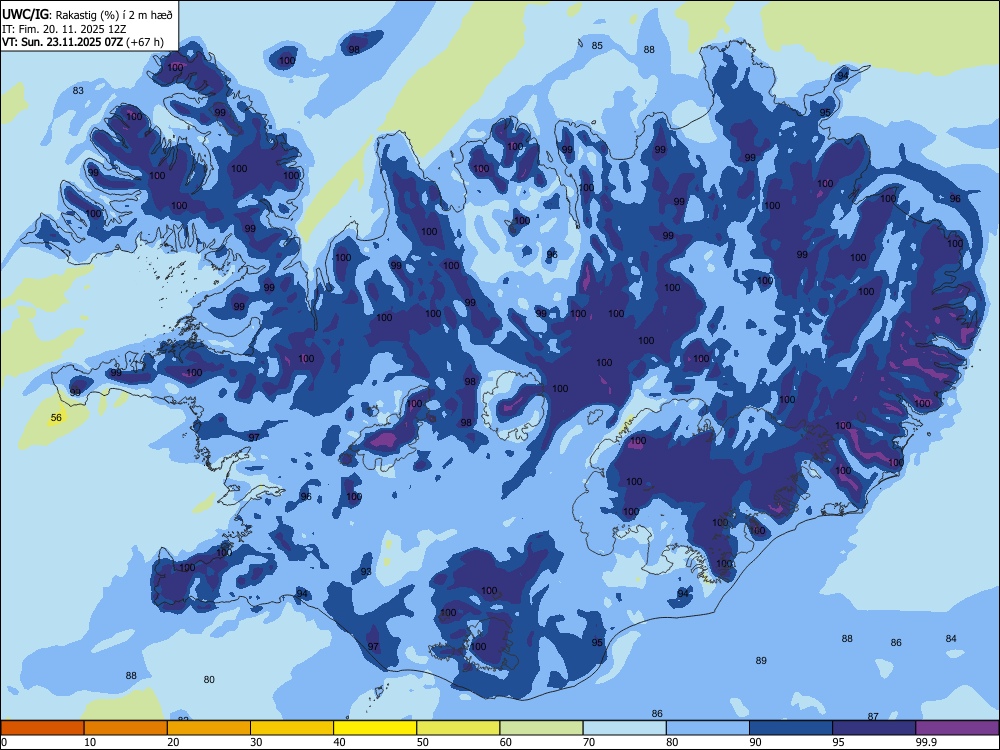Viewport: 1000px width, 750px height.
Task: Select the '93' humidity value on the map
Action: click(x=365, y=571)
